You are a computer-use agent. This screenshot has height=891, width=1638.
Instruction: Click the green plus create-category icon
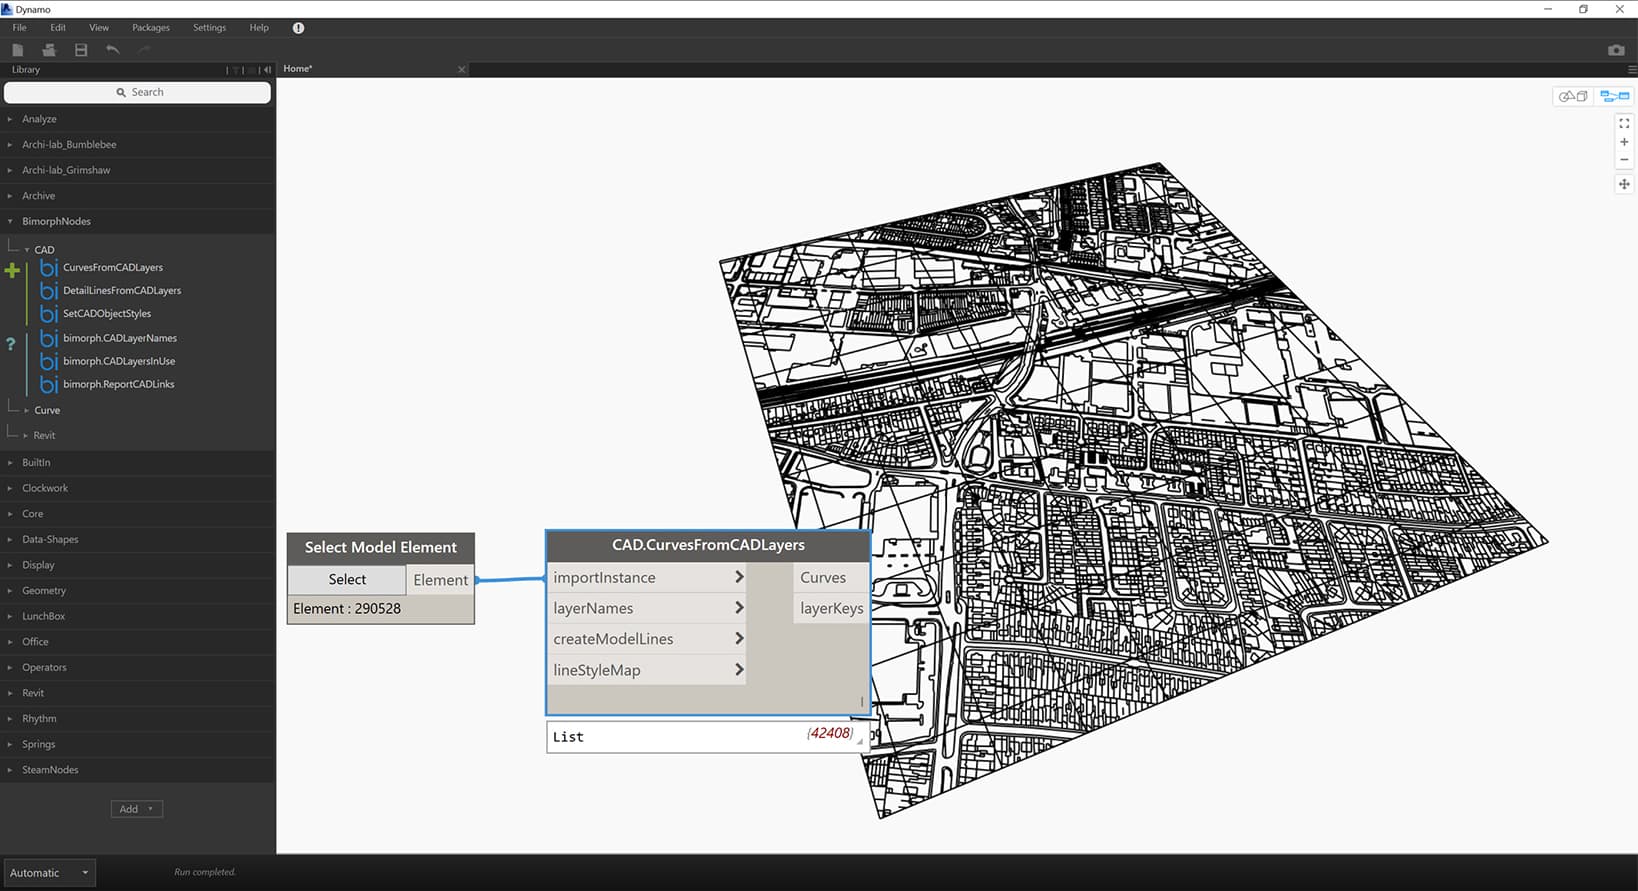[x=12, y=270]
